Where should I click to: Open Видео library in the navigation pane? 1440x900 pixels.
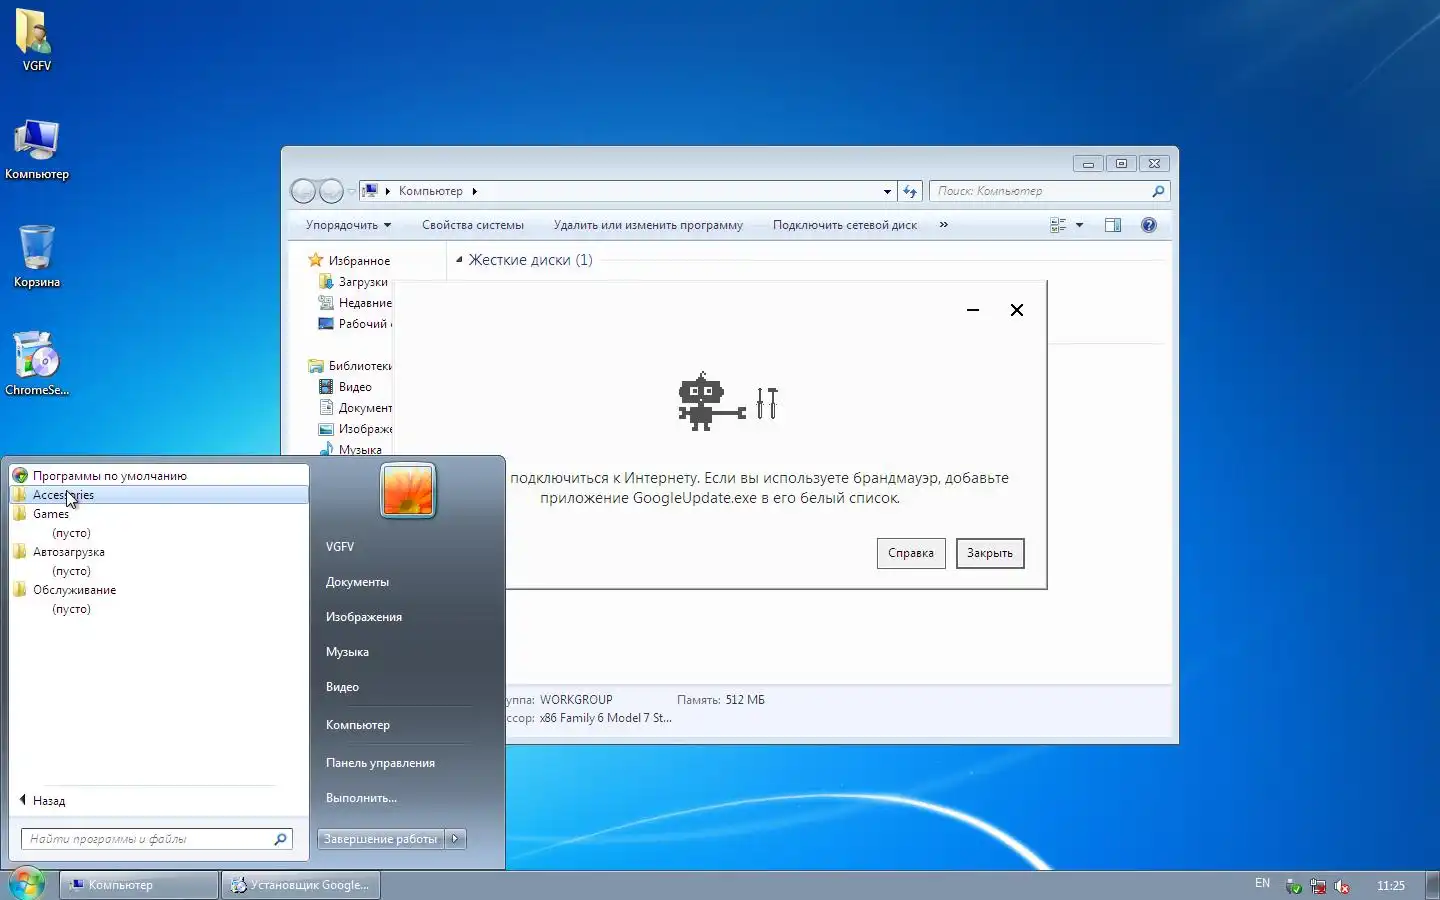pyautogui.click(x=345, y=387)
